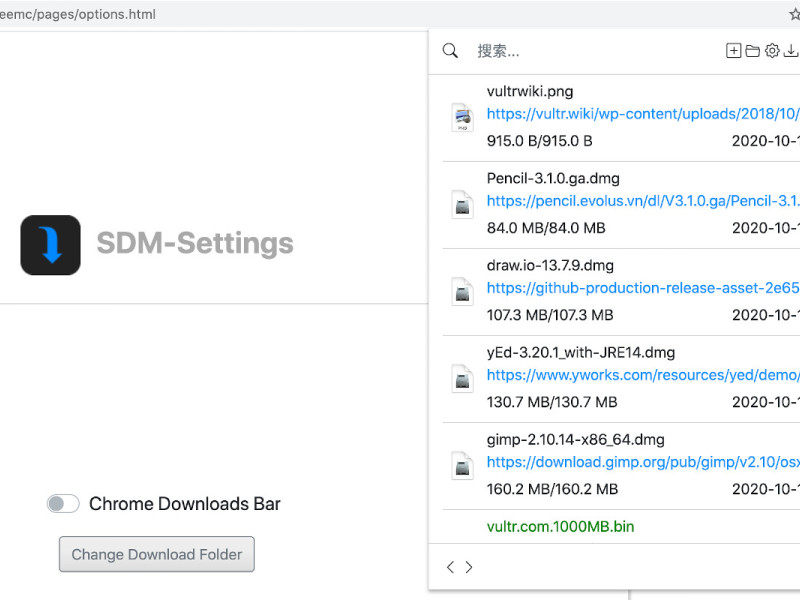Open the yworks.com resources yed link
Screen dimensions: 800x600
[x=643, y=376]
